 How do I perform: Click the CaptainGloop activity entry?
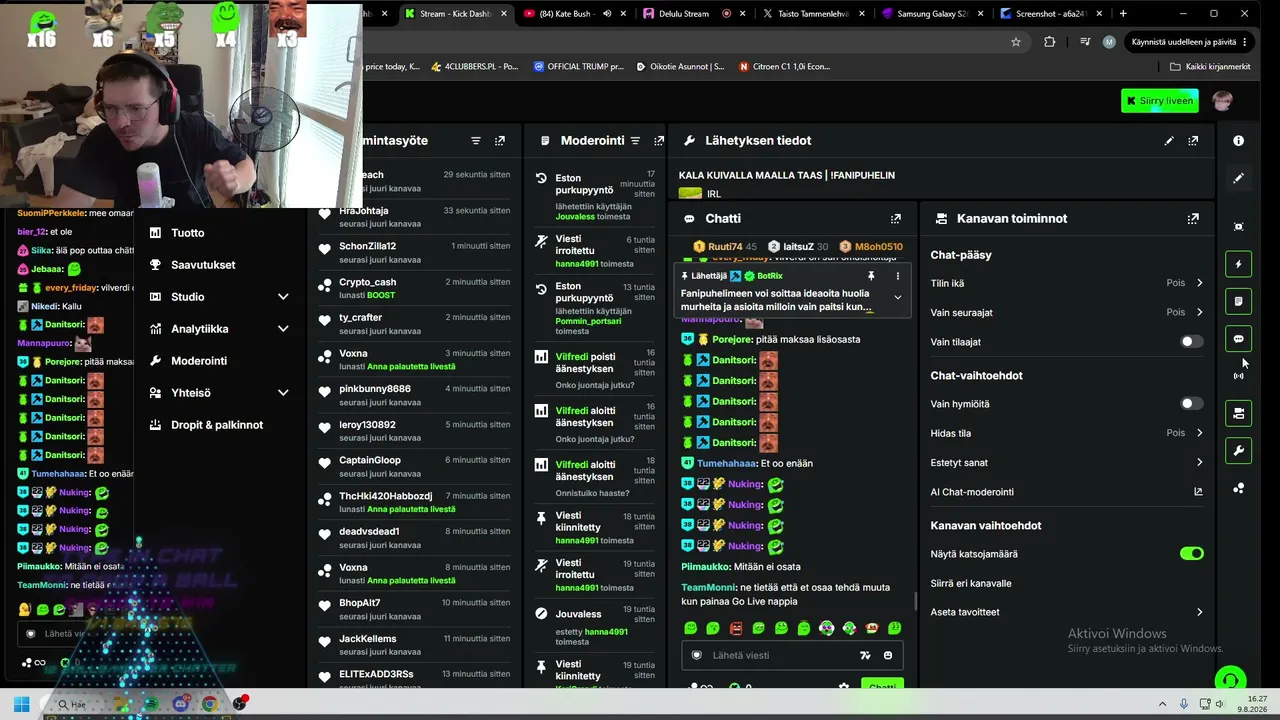(415, 466)
